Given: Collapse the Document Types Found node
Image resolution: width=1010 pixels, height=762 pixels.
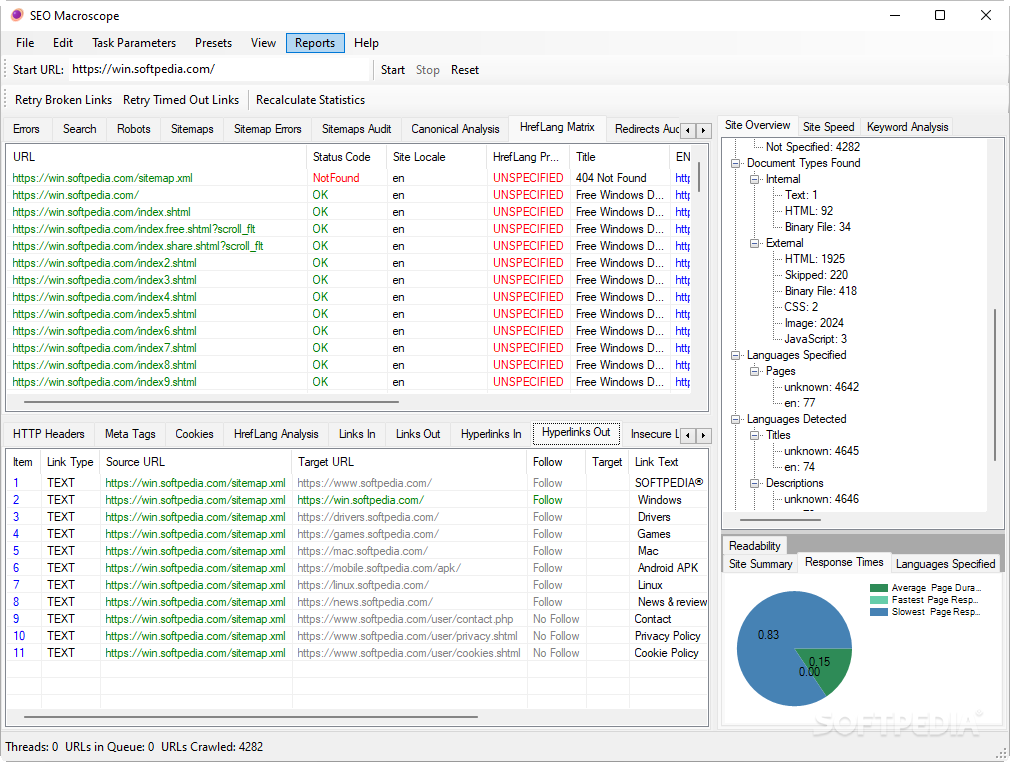Looking at the screenshot, I should pos(735,164).
